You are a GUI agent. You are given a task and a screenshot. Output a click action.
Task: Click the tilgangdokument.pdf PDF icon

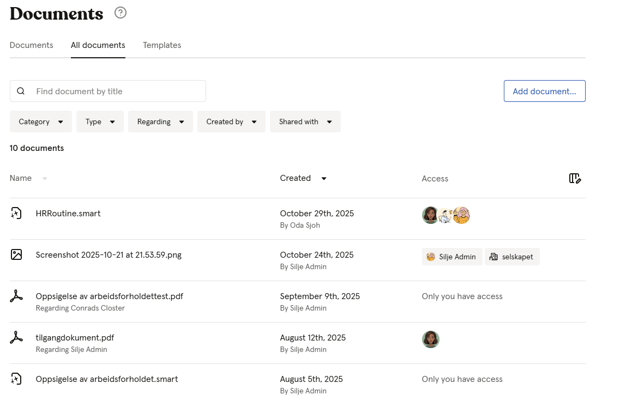[x=16, y=338]
